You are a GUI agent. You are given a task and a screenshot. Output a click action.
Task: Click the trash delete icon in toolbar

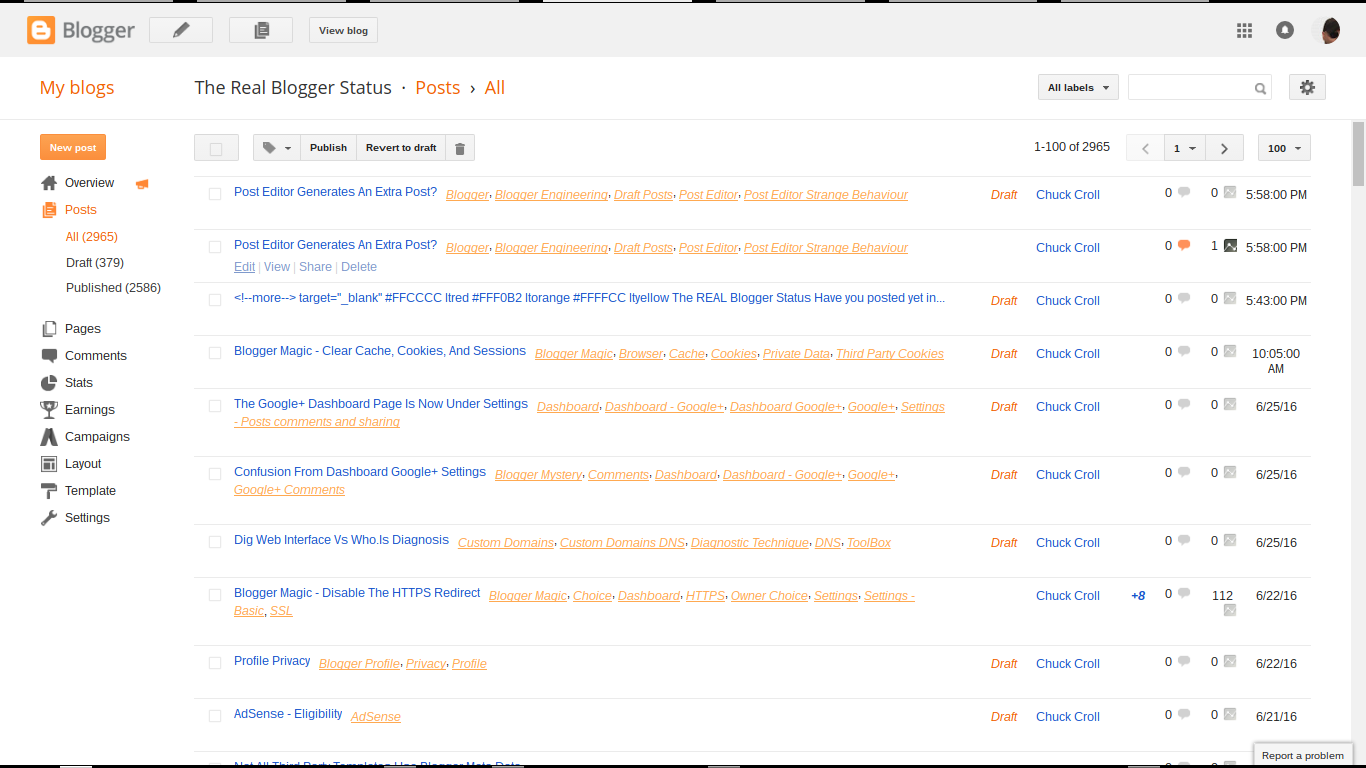460,148
